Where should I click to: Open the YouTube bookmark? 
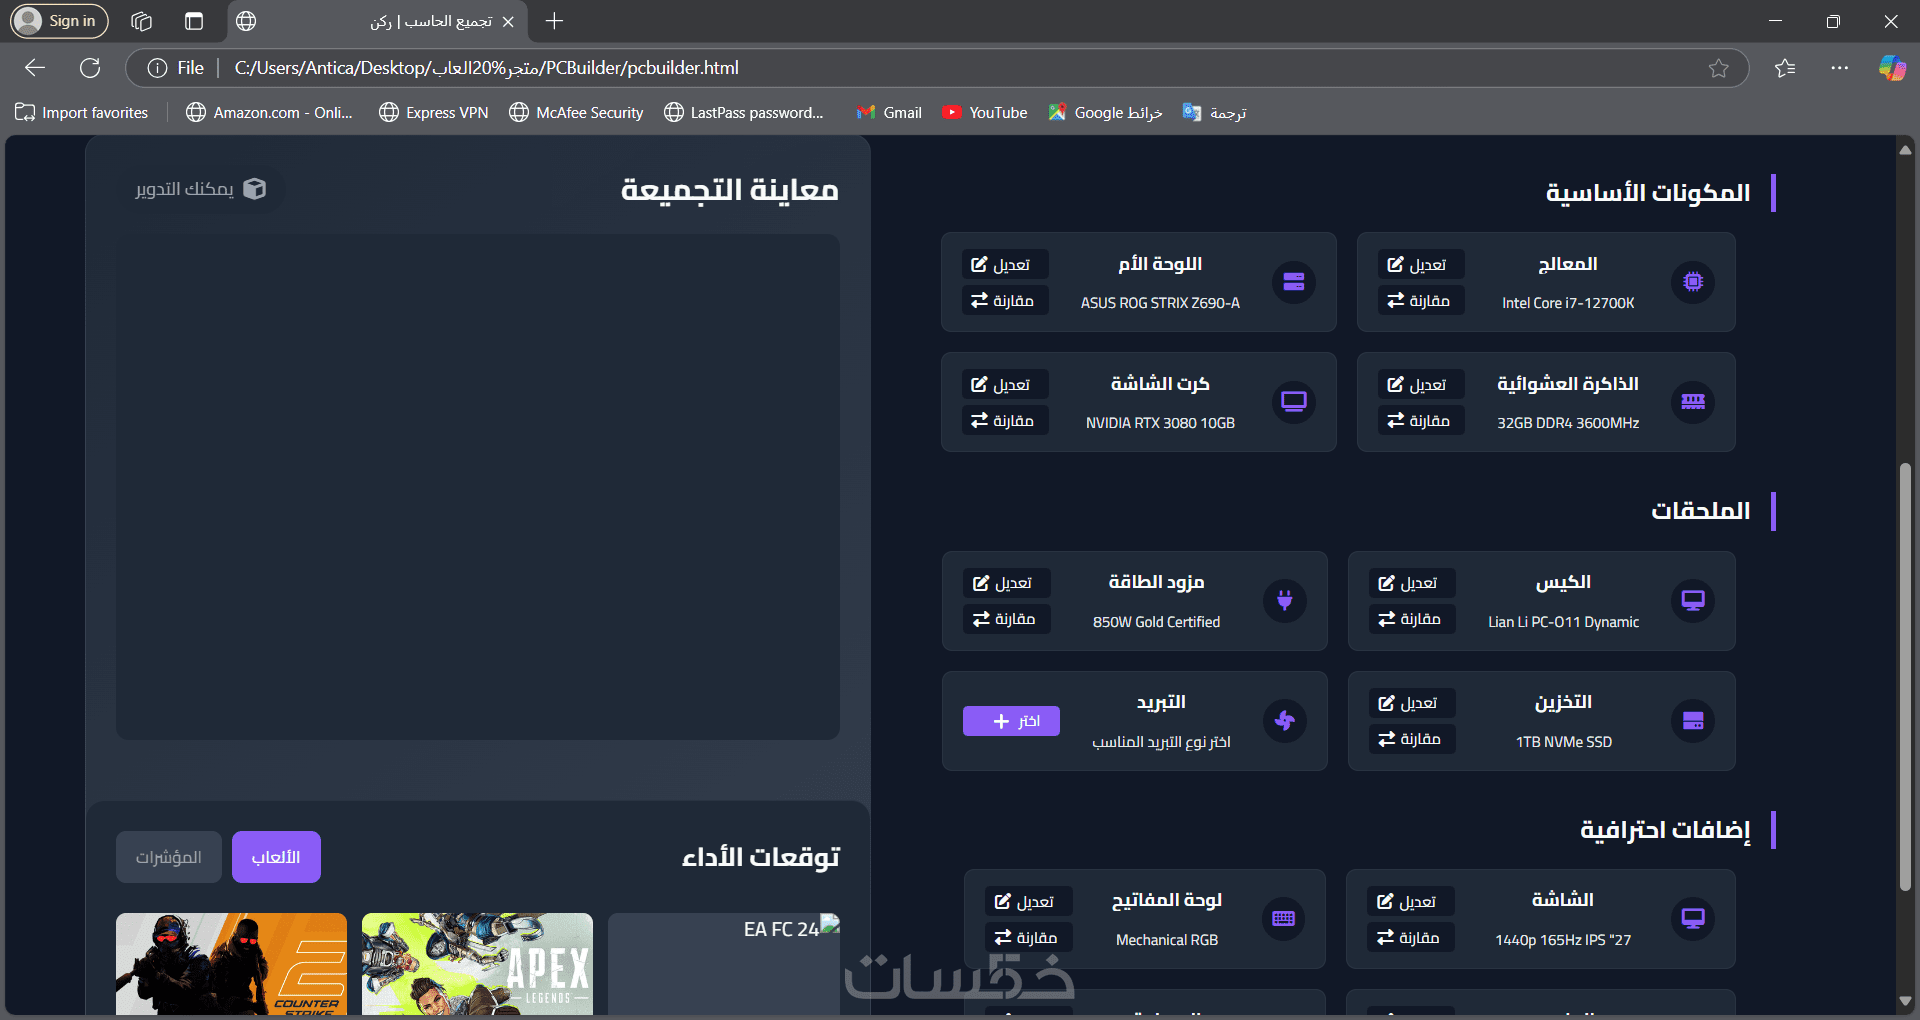(x=985, y=113)
